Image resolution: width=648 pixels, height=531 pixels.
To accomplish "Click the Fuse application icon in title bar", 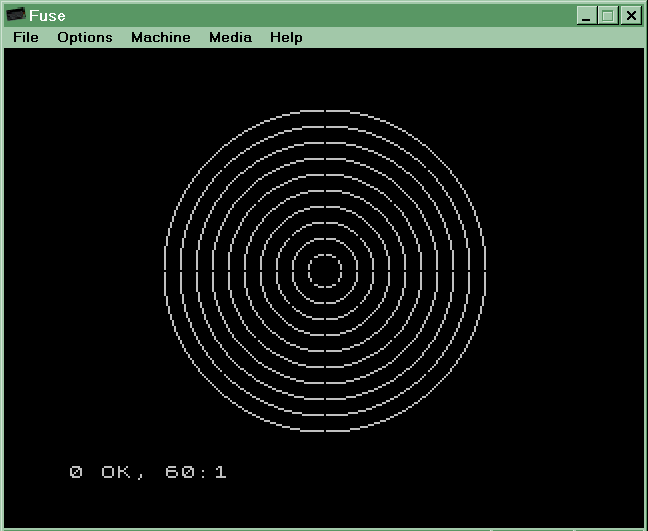I will [16, 15].
